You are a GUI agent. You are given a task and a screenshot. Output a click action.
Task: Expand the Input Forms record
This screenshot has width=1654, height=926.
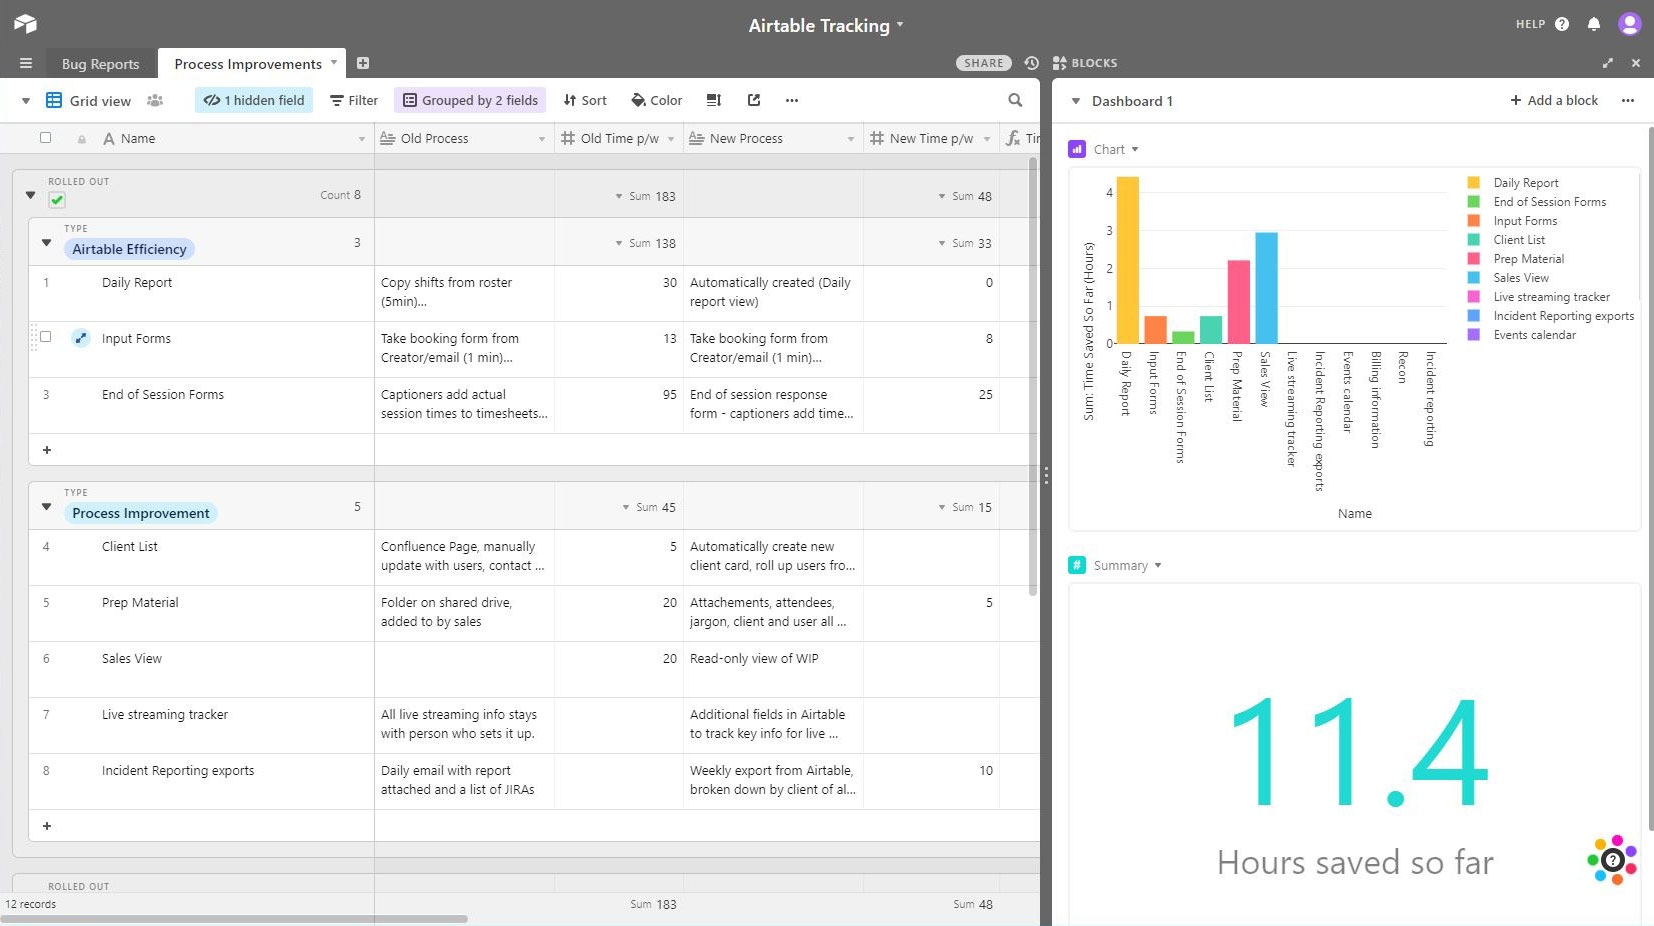click(x=81, y=338)
